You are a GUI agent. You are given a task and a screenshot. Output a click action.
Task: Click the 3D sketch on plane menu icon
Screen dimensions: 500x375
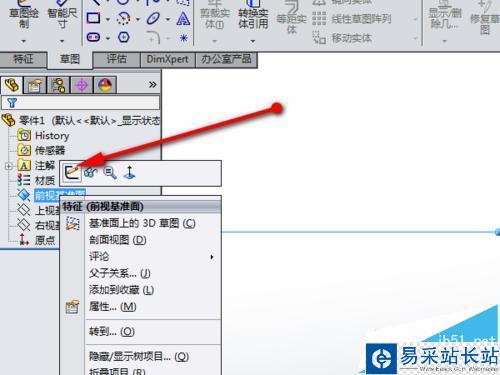(73, 223)
